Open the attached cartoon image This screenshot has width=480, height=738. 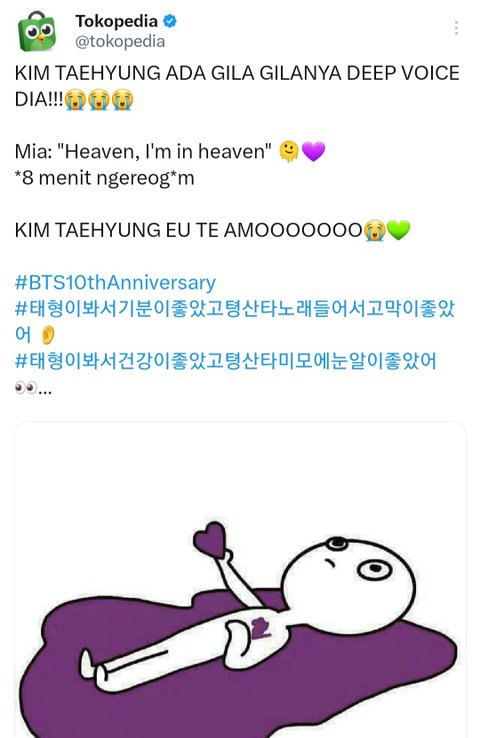(240, 580)
